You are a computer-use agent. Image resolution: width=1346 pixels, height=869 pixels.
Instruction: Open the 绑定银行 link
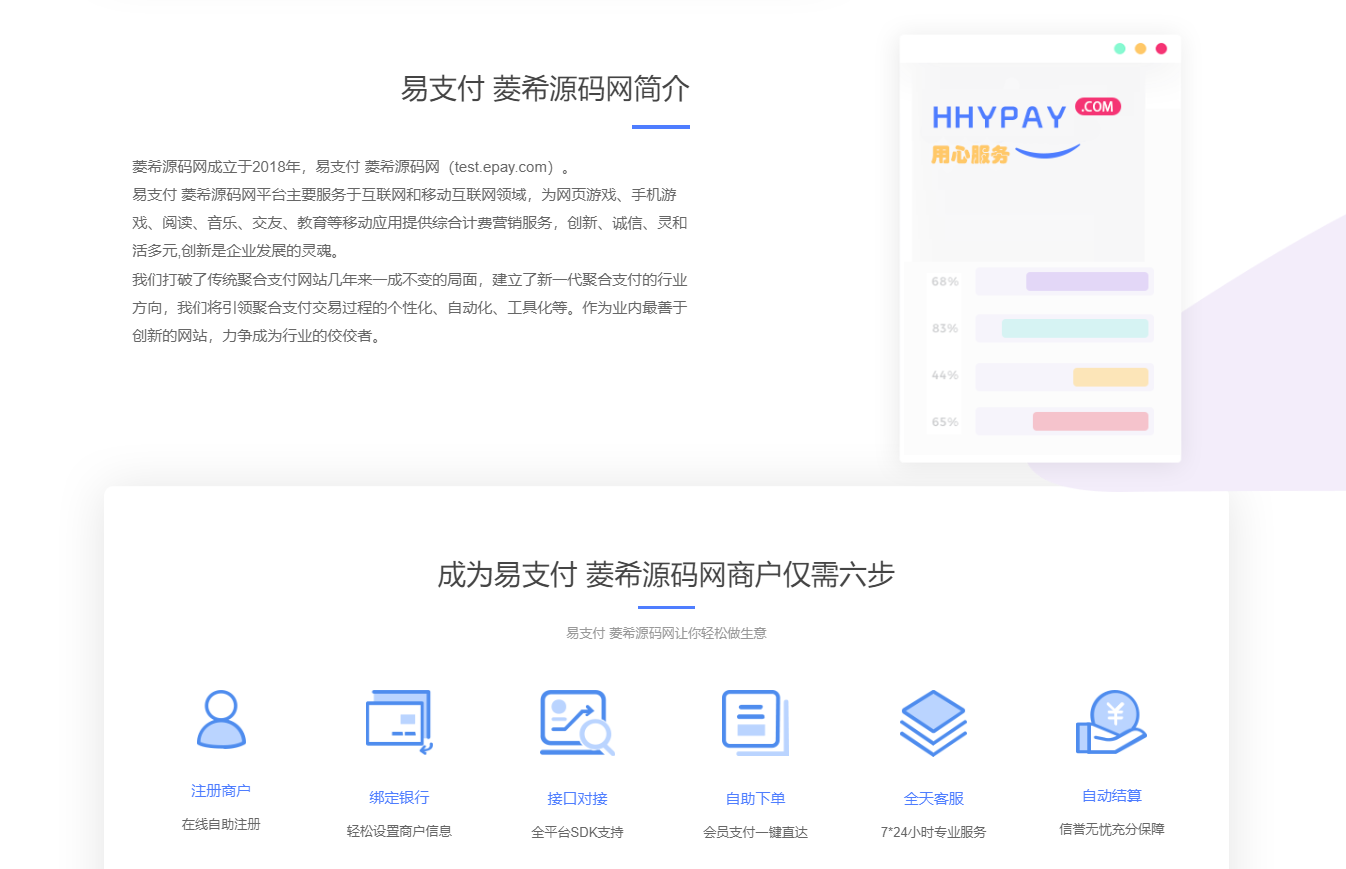coord(399,797)
